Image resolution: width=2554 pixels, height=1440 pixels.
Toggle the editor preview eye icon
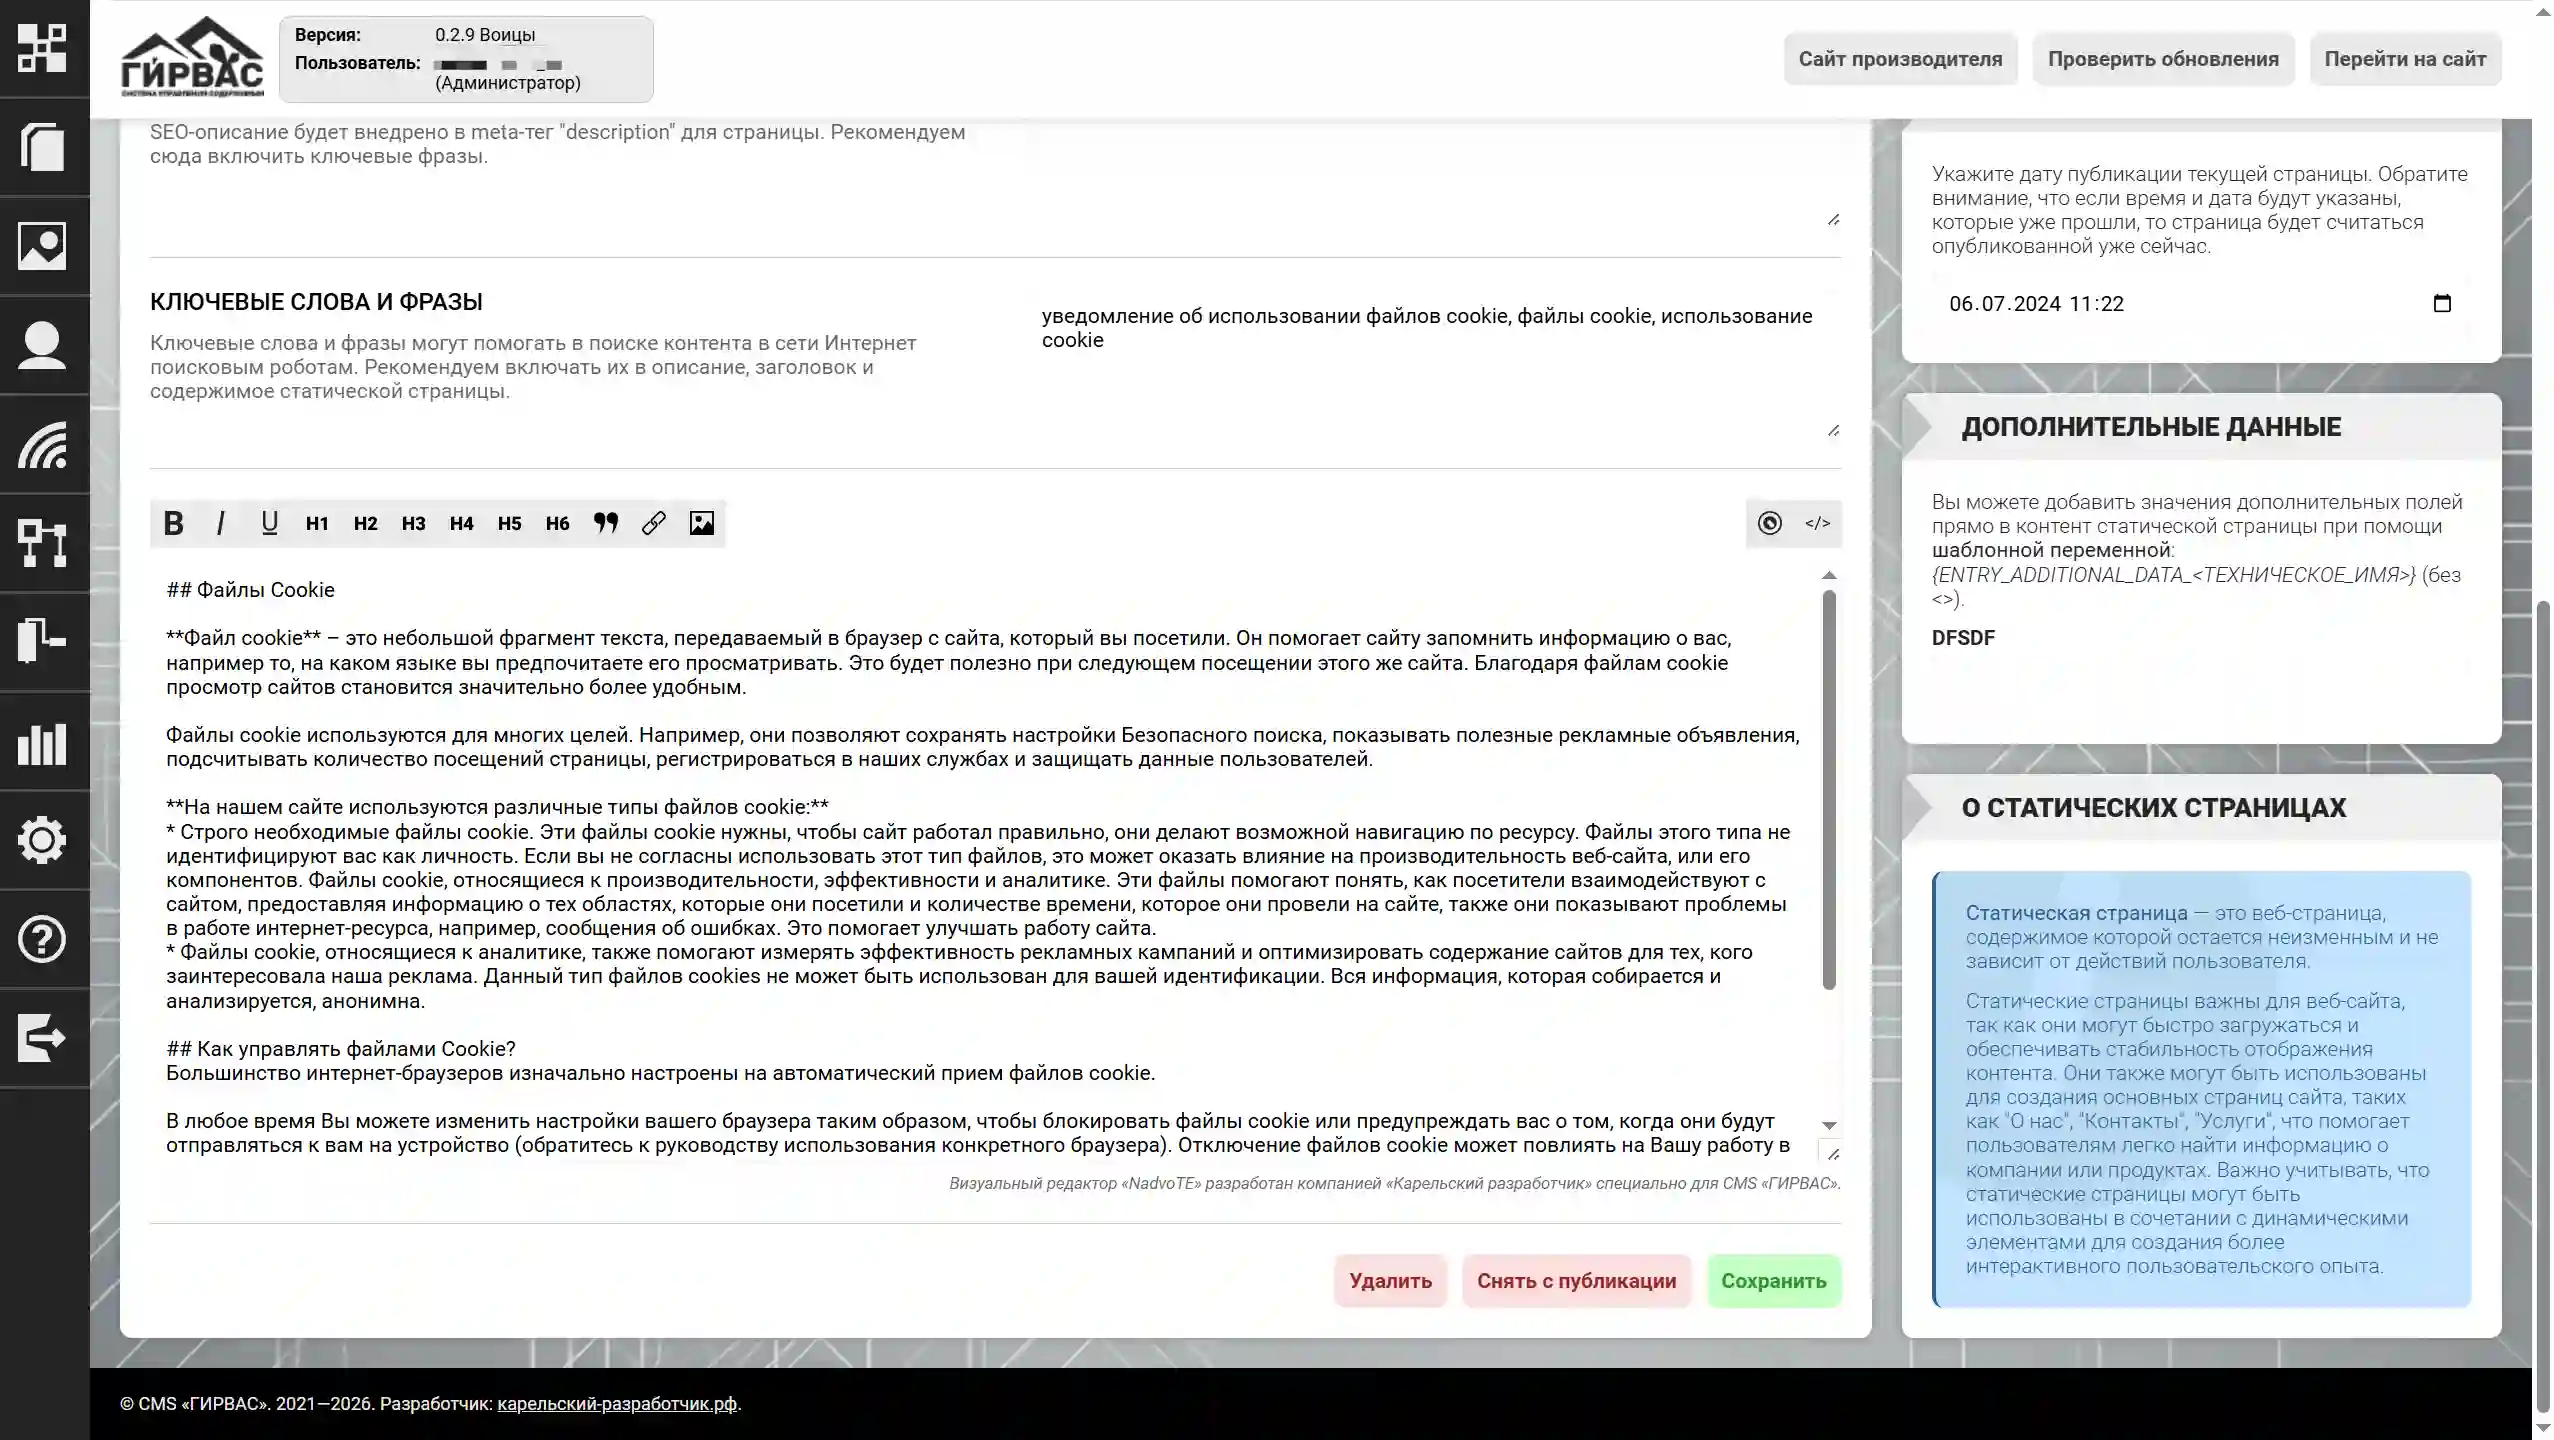tap(1769, 523)
